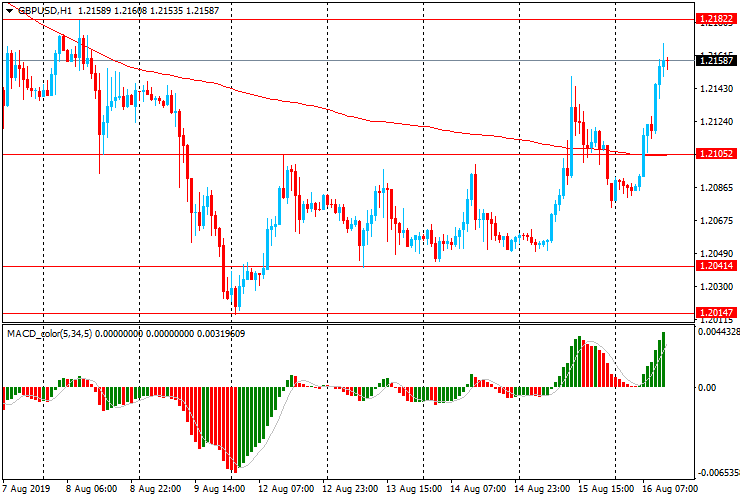The image size is (740, 500).
Task: Click the MACD scale value 0.0044328
Action: (x=719, y=332)
